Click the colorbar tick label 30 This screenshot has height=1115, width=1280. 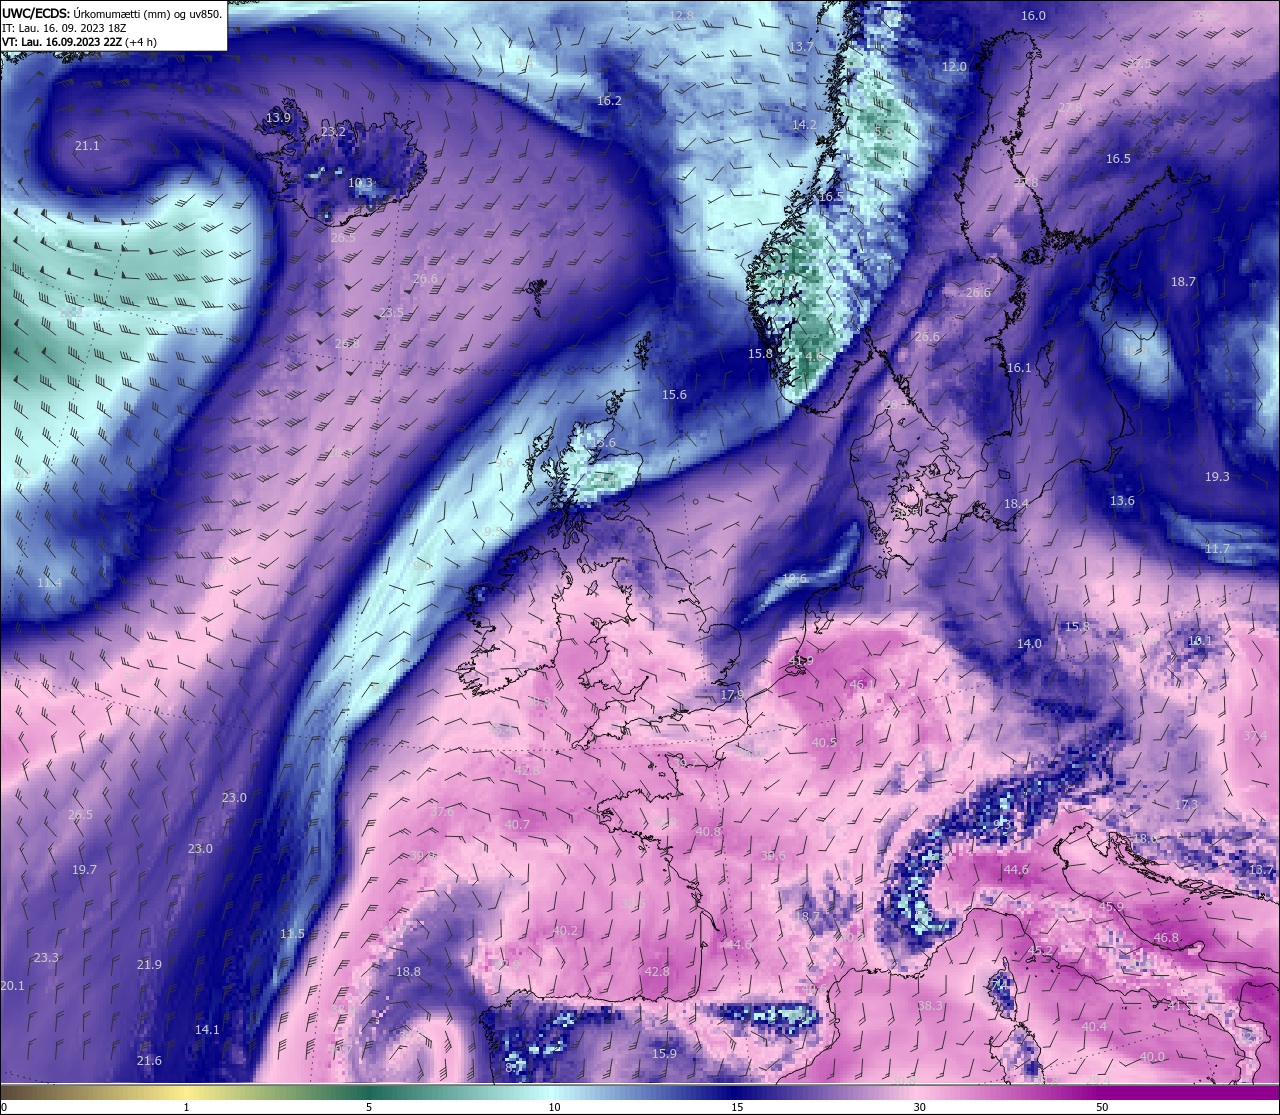tap(919, 1107)
